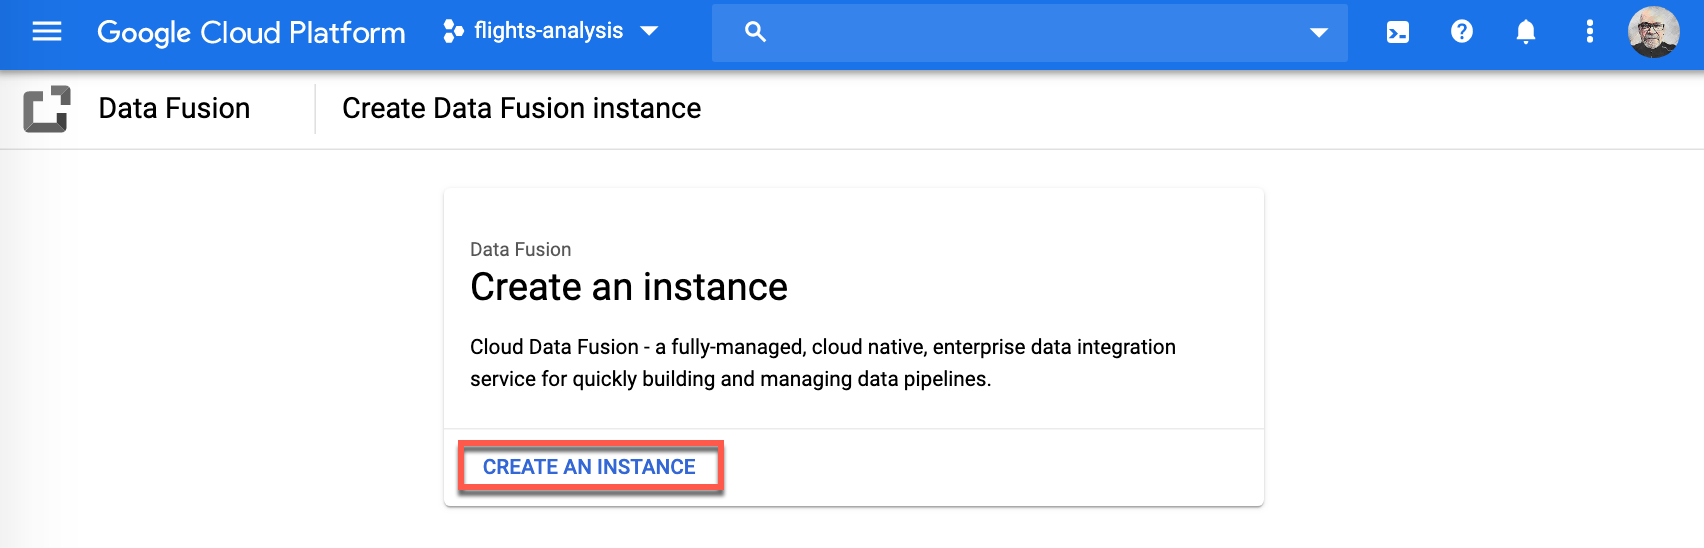Click the Create an instance card heading
The width and height of the screenshot is (1704, 548).
(x=628, y=287)
